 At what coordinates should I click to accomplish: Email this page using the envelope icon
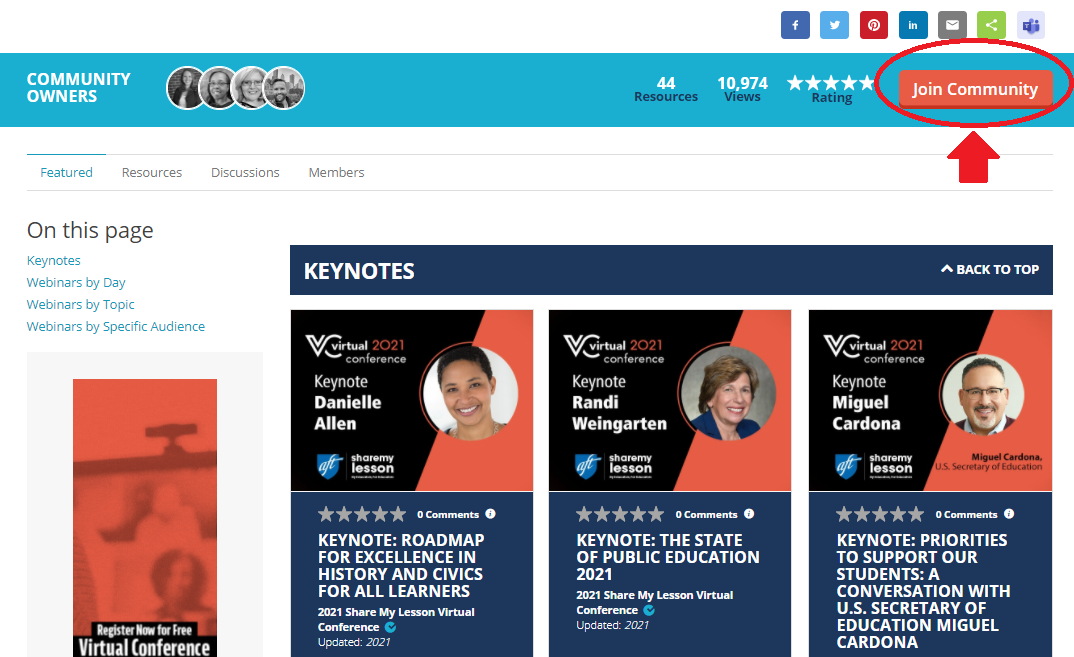pyautogui.click(x=951, y=25)
